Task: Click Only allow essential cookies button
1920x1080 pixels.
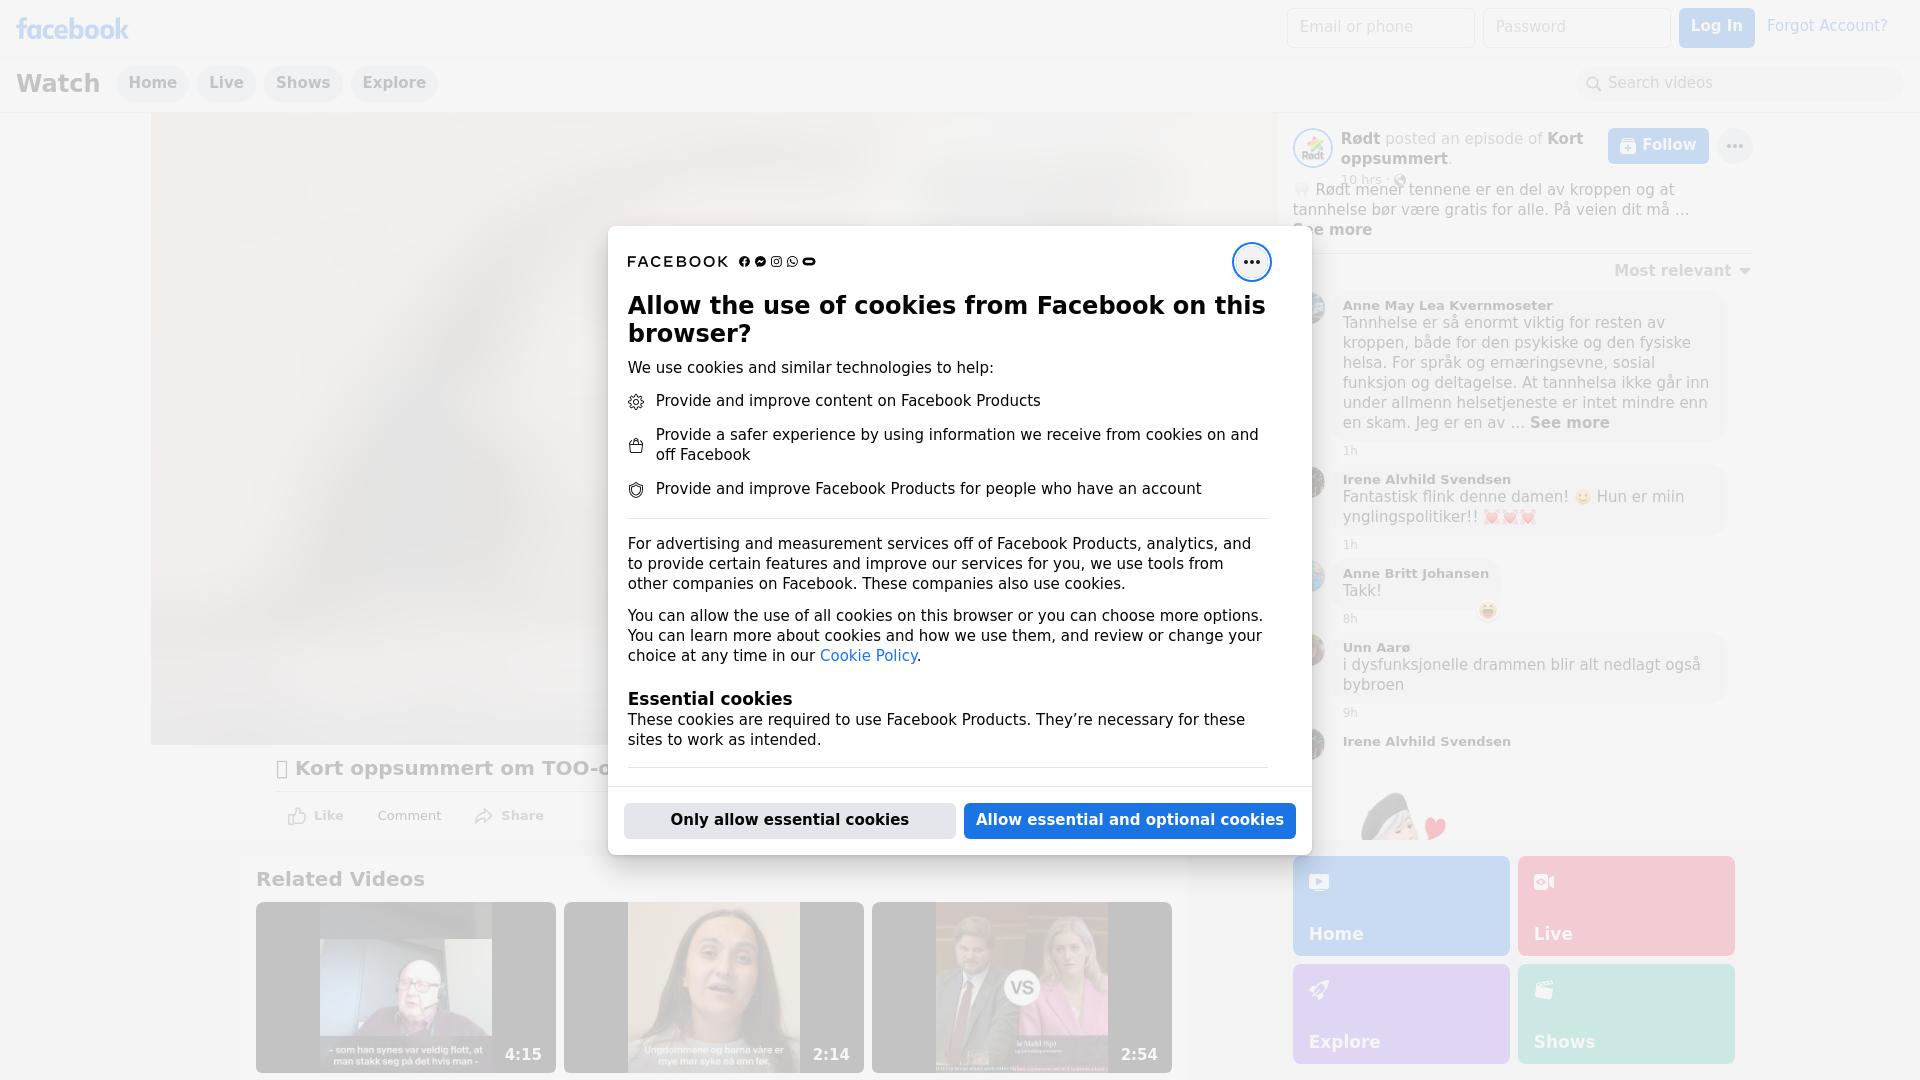Action: pyautogui.click(x=789, y=820)
